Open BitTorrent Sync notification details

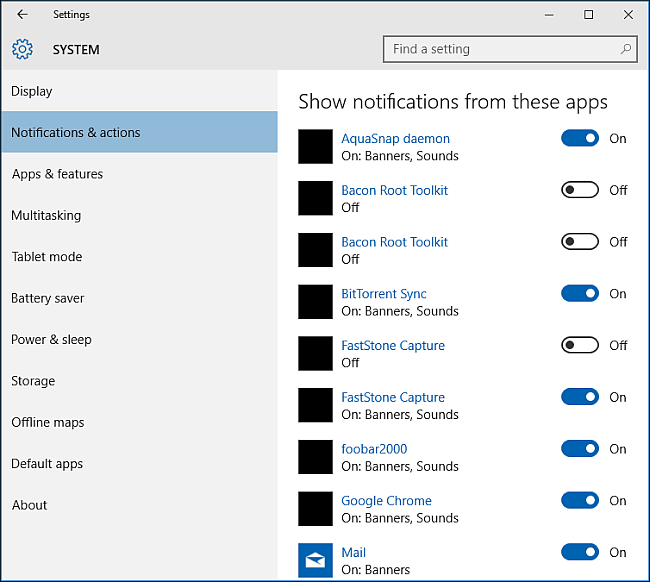pos(383,294)
